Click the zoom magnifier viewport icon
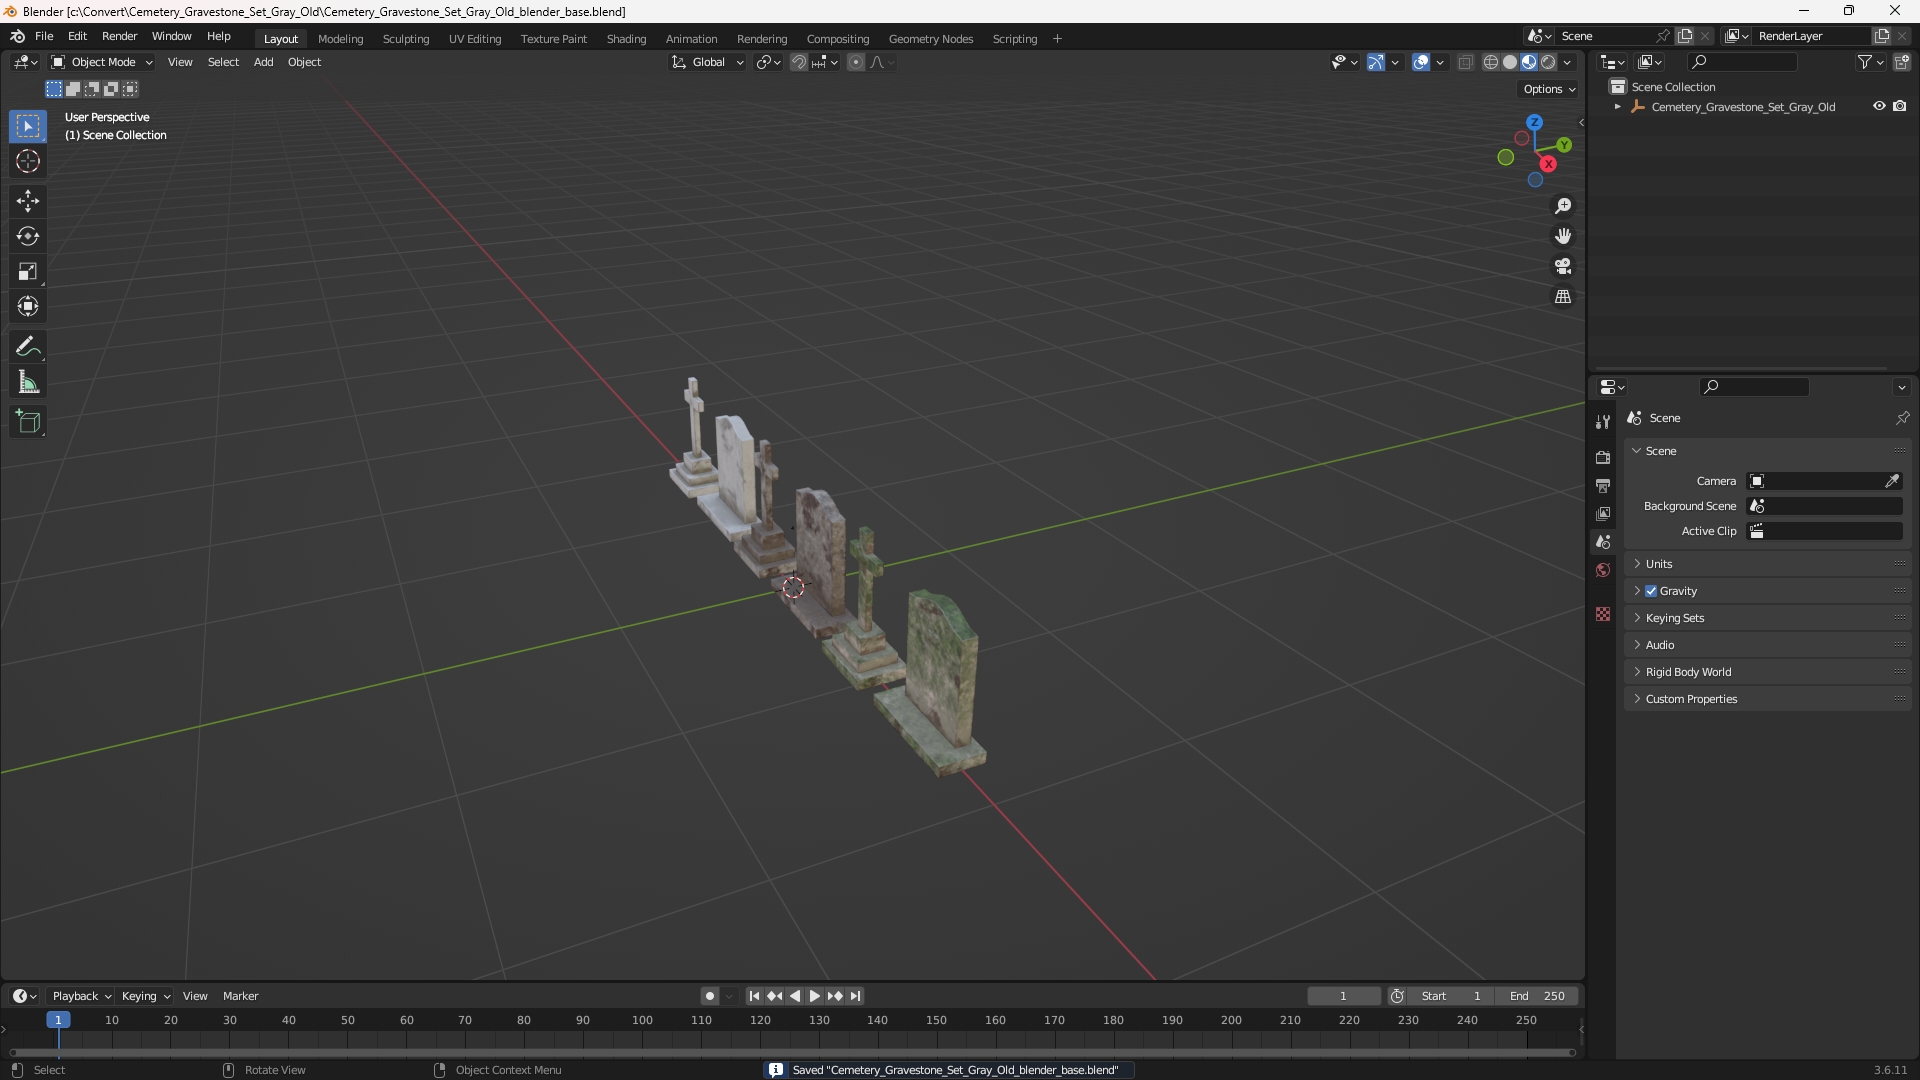The image size is (1920, 1080). click(x=1563, y=206)
